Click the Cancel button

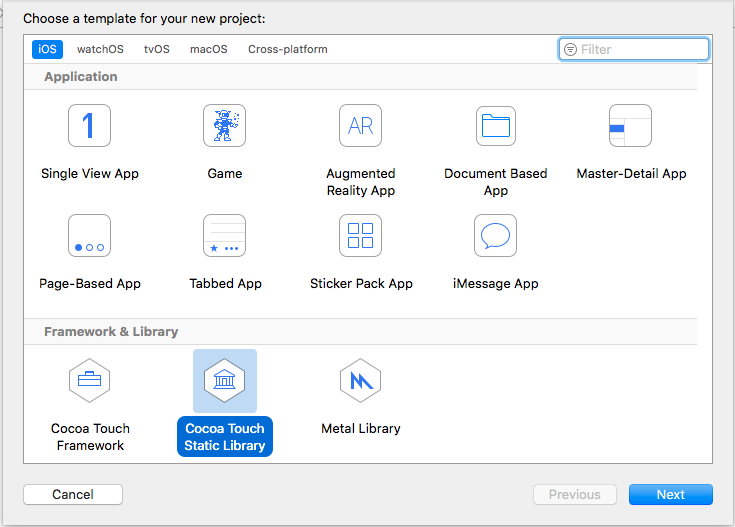pos(73,494)
